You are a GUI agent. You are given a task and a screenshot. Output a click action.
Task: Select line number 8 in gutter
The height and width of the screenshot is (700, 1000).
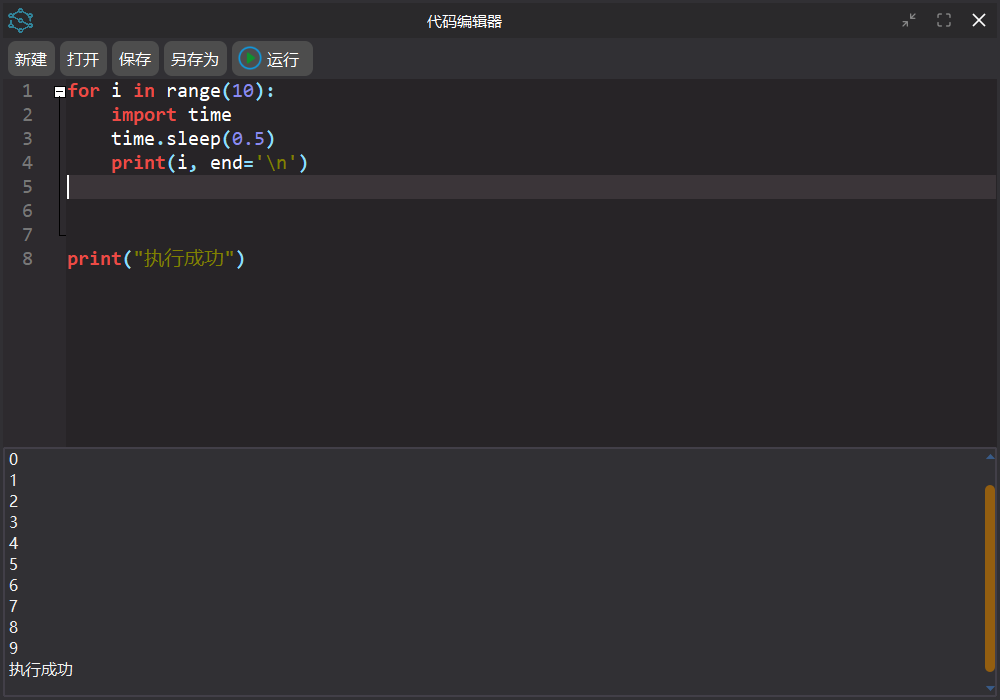(27, 259)
